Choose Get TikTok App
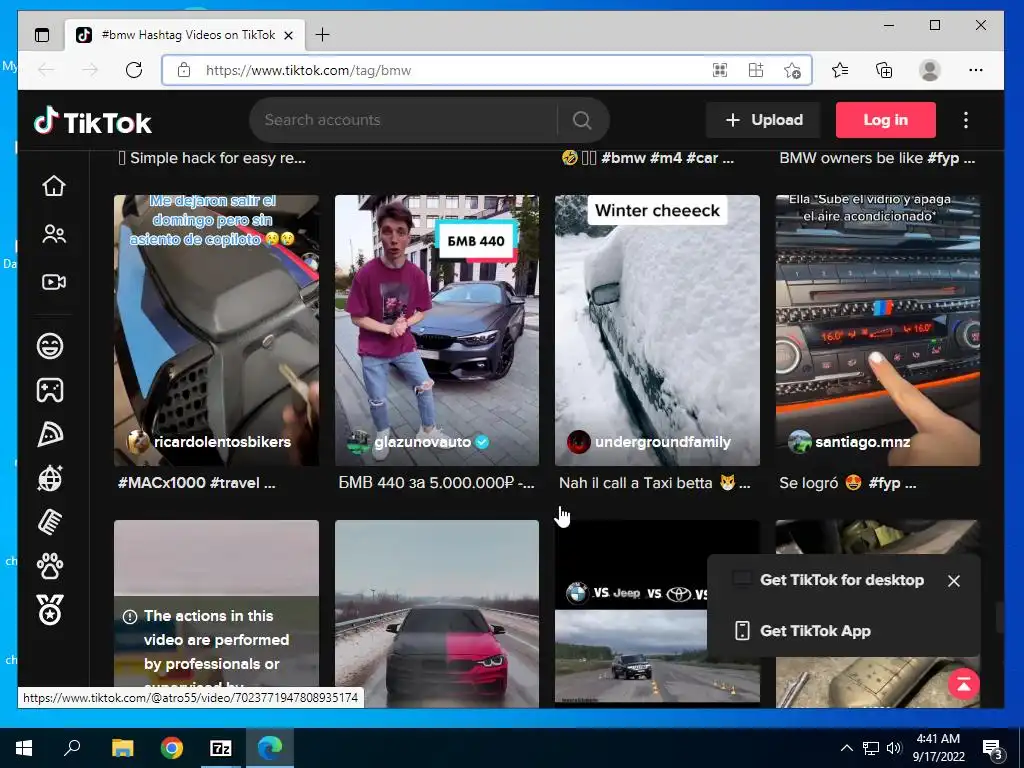Screen dimensions: 1024x768 coord(815,631)
